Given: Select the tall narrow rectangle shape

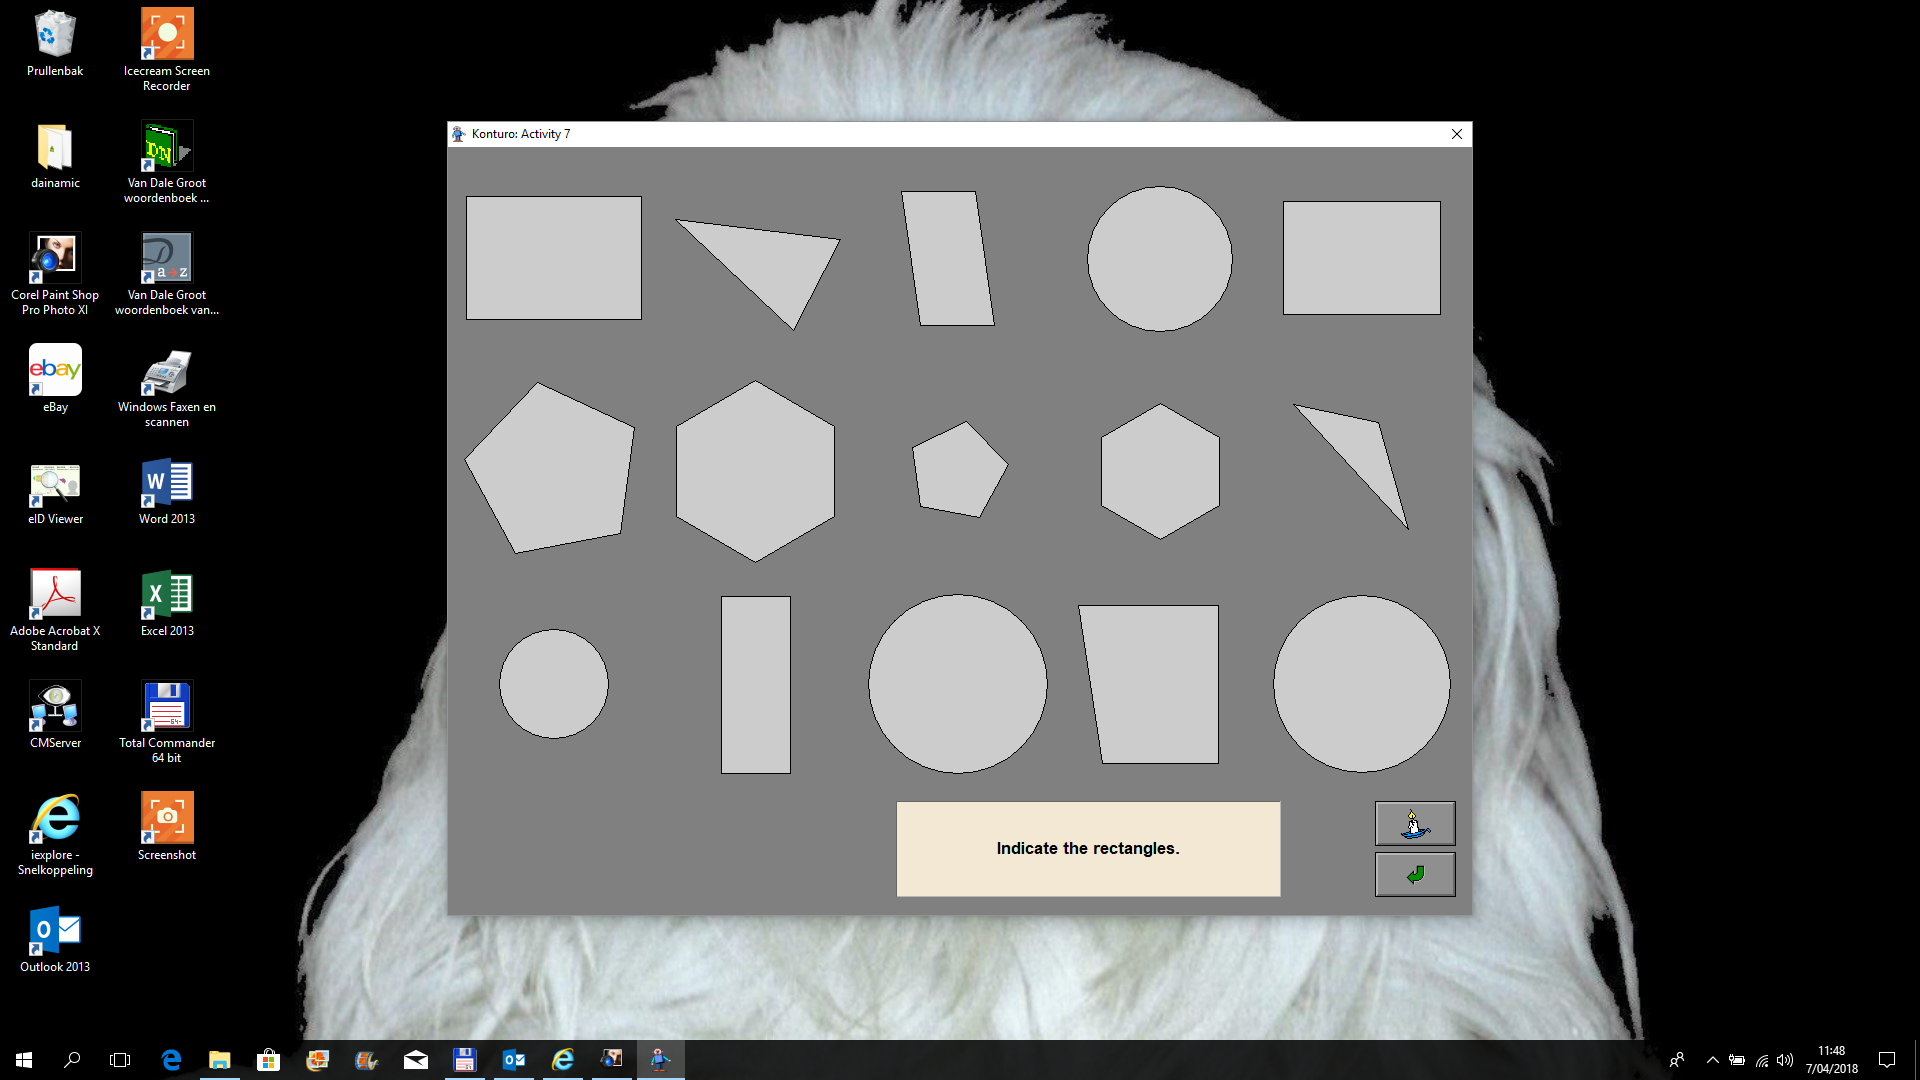Looking at the screenshot, I should click(x=756, y=685).
